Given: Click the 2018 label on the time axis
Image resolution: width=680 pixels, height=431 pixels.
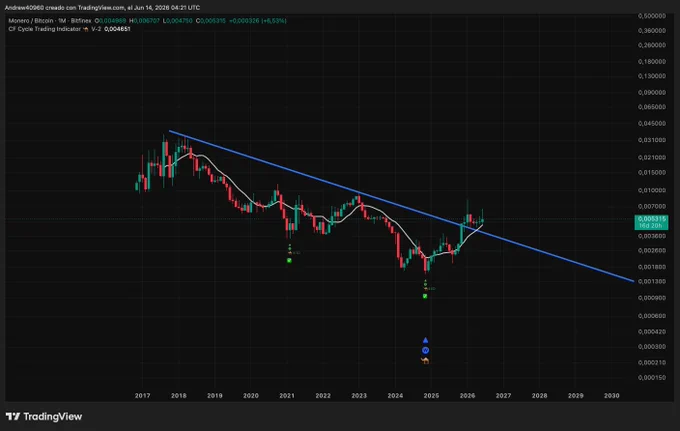Looking at the screenshot, I should [179, 395].
